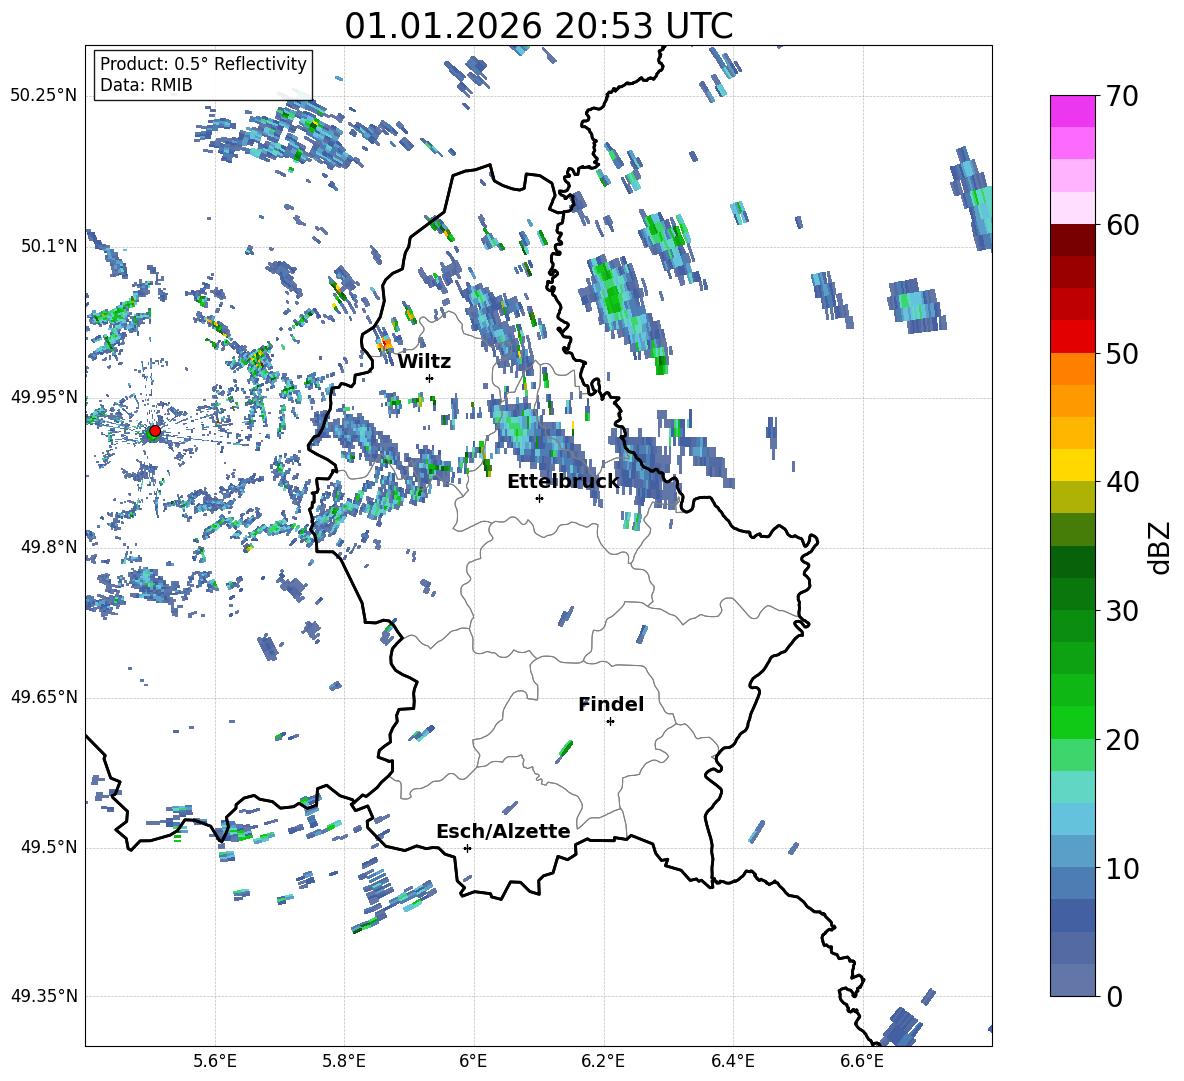Image resolution: width=1184 pixels, height=1081 pixels.
Task: Click the Wiltz station cross marker
Action: [430, 378]
